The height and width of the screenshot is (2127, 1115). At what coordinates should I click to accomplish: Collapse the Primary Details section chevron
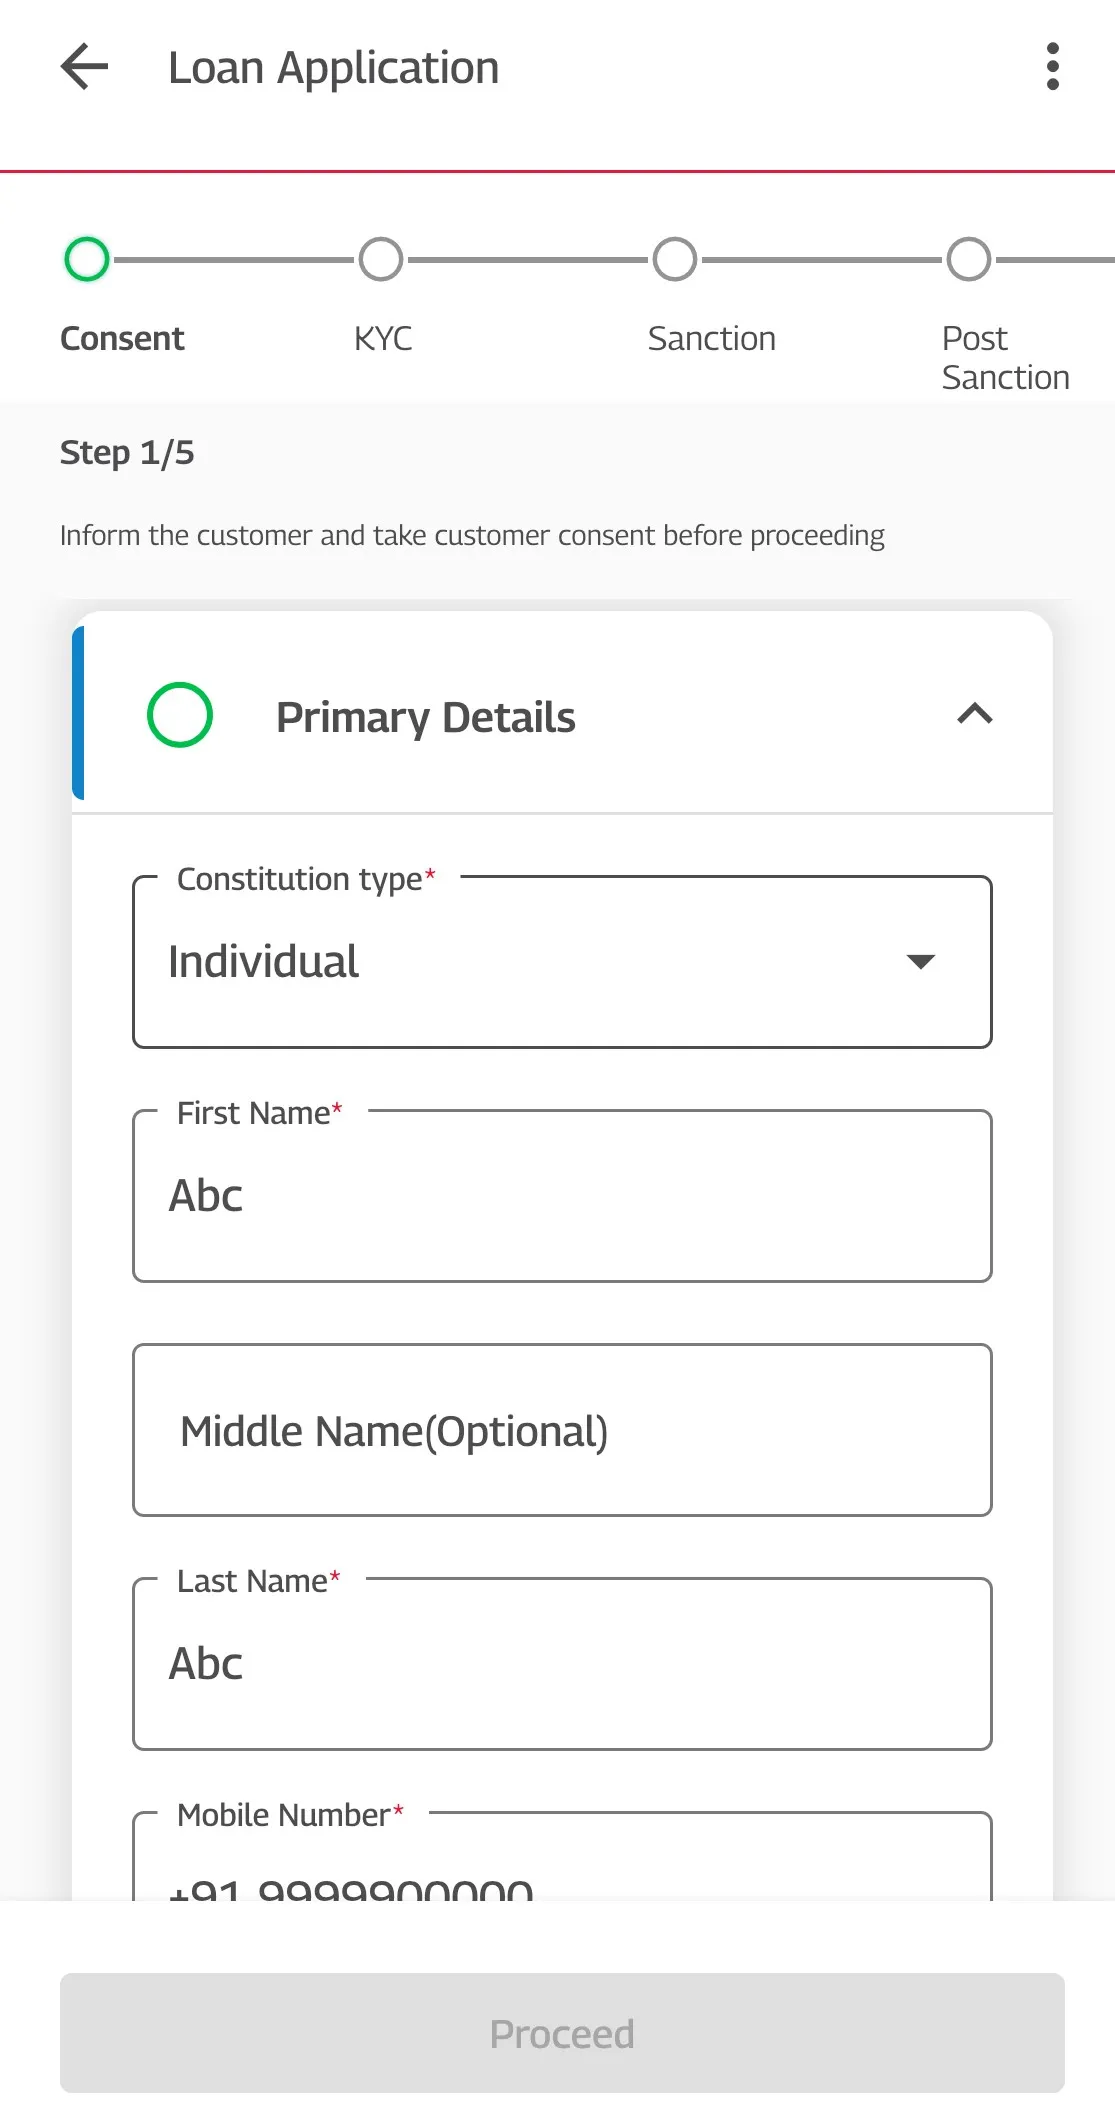point(975,714)
